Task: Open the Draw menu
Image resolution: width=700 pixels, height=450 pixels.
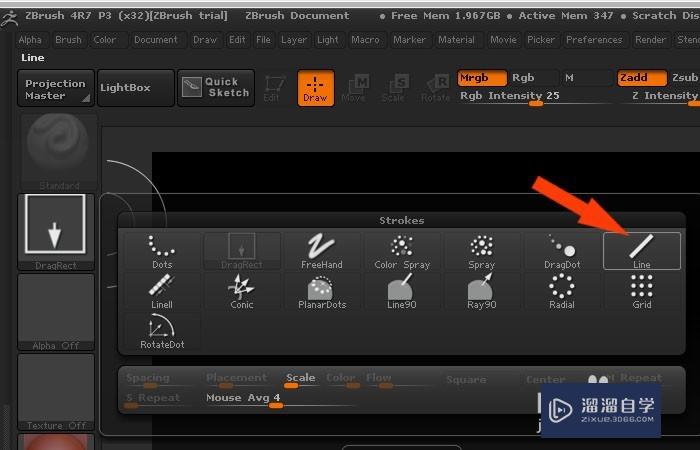Action: pyautogui.click(x=205, y=40)
